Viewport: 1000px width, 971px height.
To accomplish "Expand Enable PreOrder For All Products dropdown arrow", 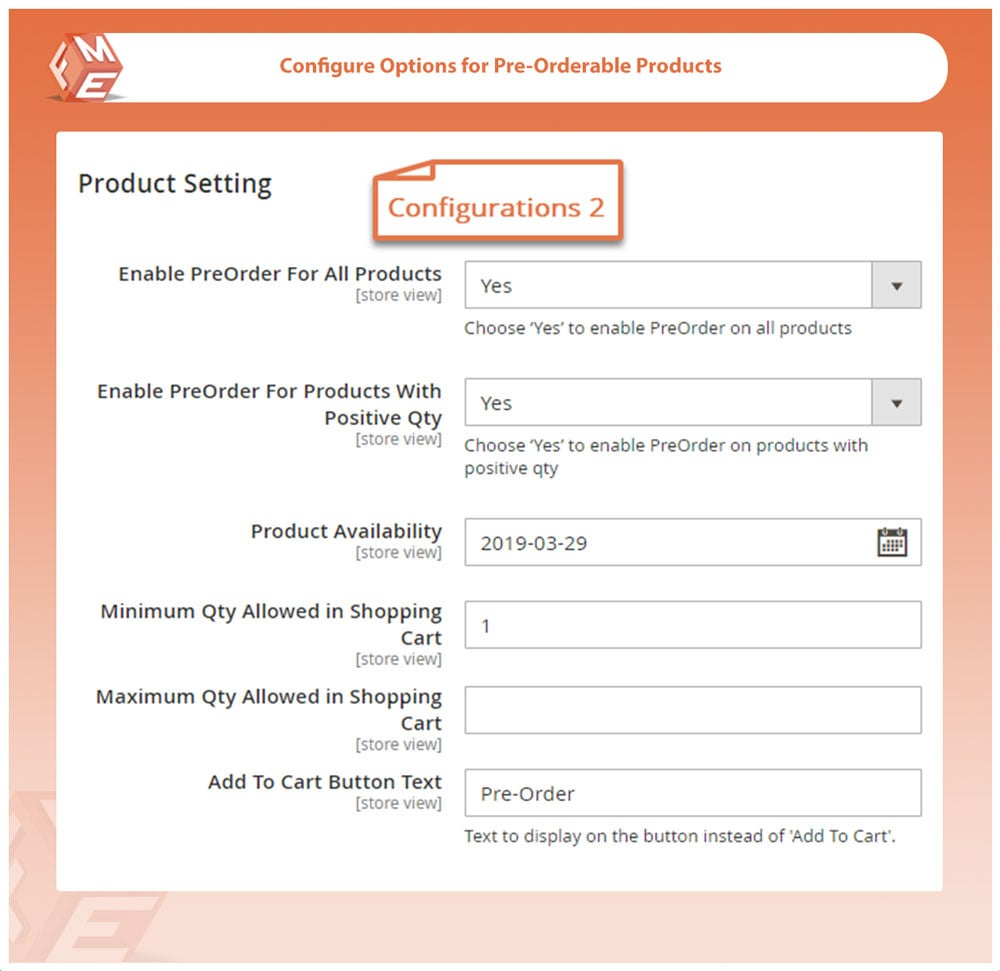I will pyautogui.click(x=896, y=286).
